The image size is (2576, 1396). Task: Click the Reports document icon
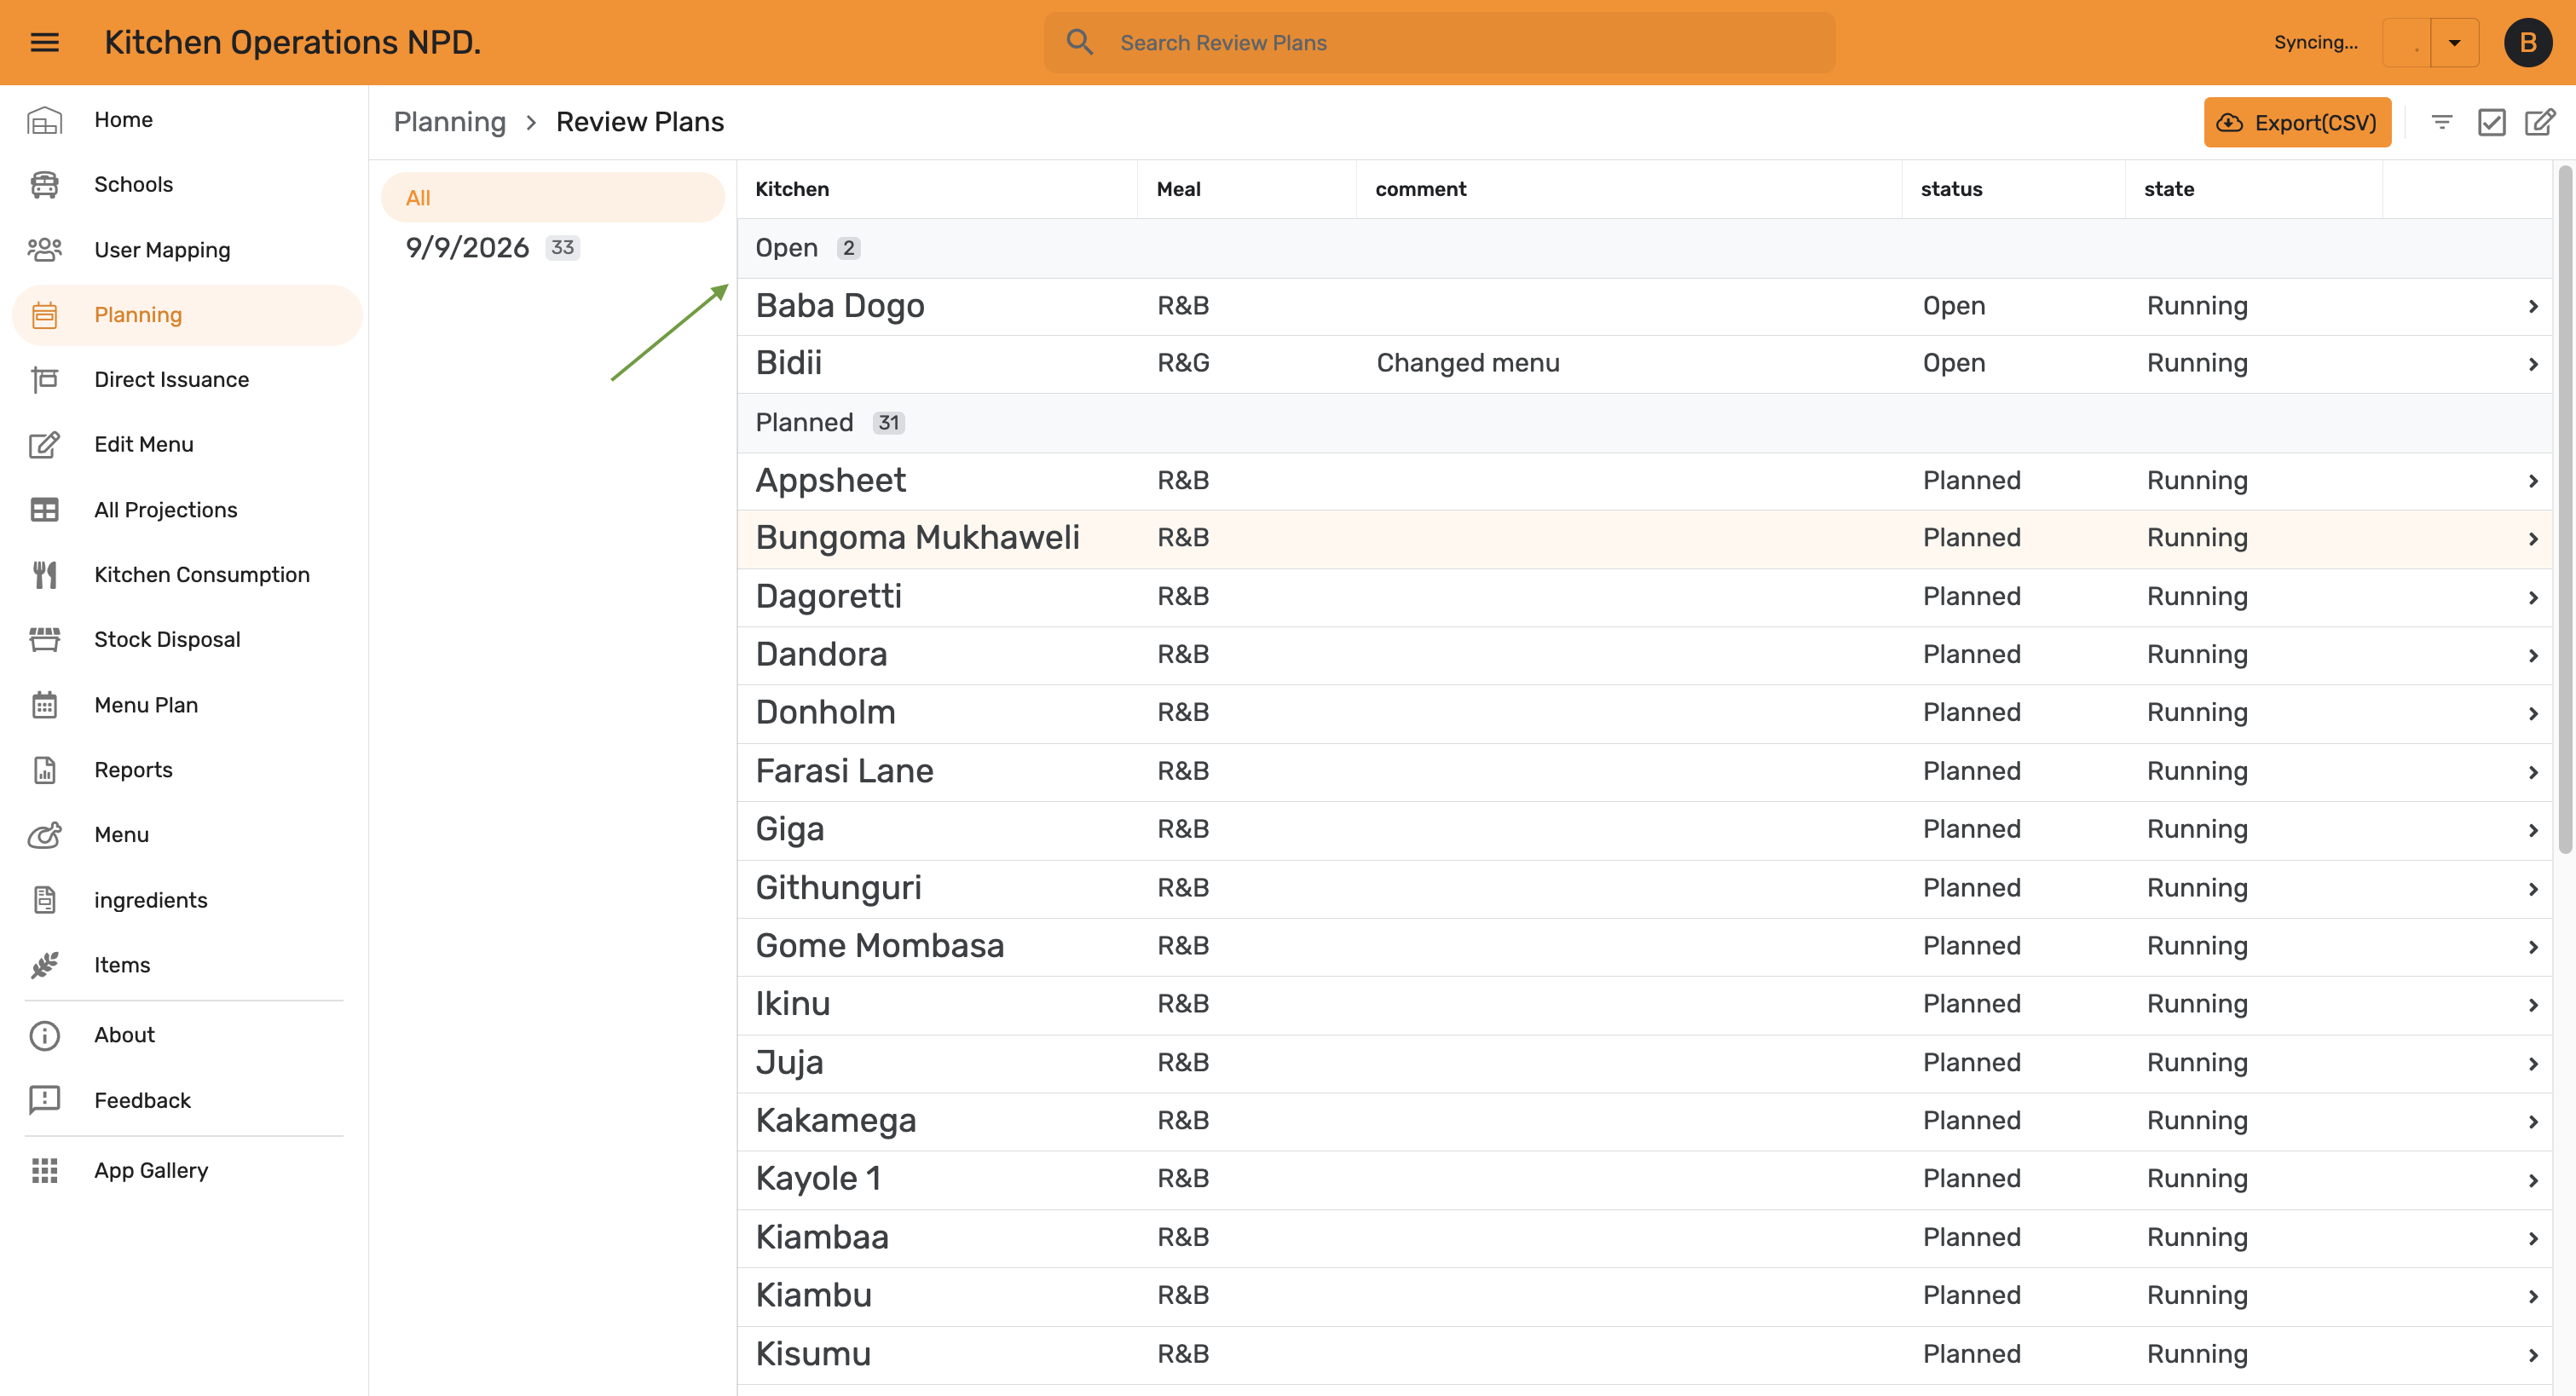[x=44, y=770]
